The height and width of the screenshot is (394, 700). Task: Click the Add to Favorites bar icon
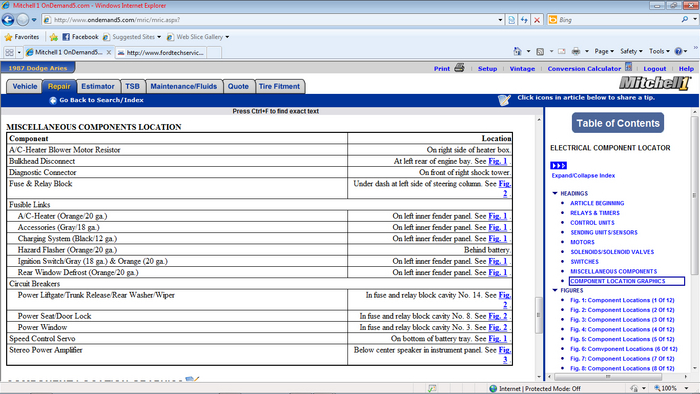[x=54, y=37]
